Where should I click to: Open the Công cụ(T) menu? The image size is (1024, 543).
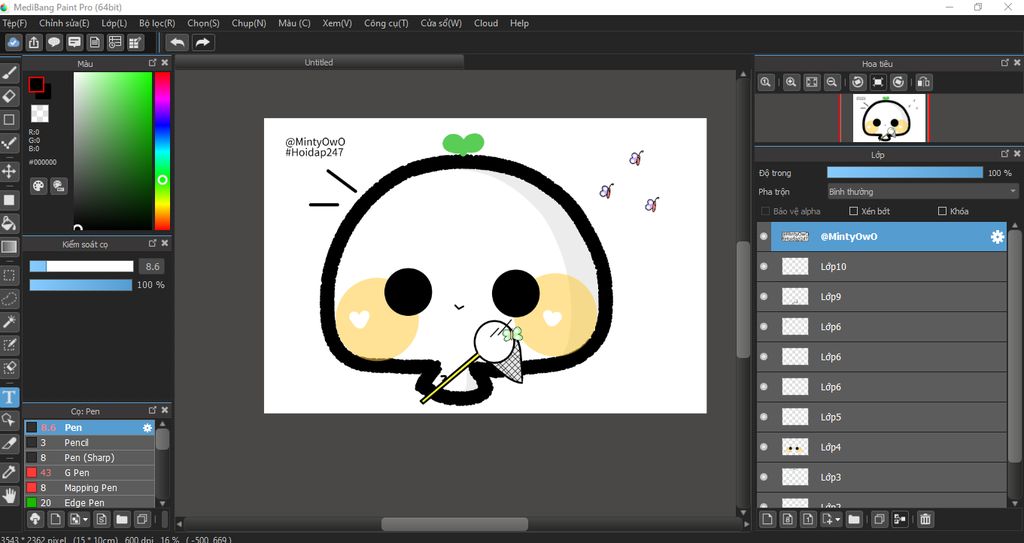pos(386,23)
